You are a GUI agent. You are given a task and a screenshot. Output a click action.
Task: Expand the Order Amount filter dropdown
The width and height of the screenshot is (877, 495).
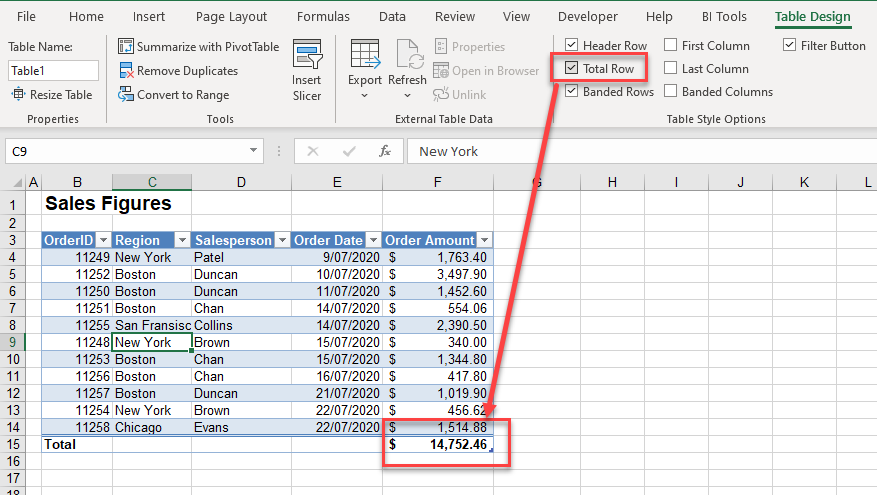(484, 240)
